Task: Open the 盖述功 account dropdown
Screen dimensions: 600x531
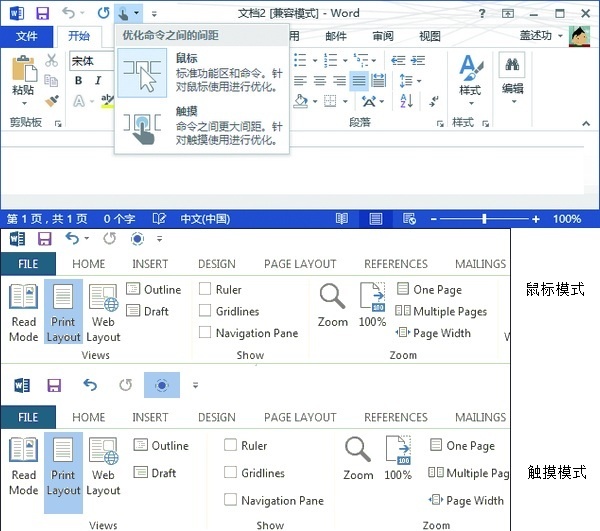Action: pyautogui.click(x=560, y=36)
